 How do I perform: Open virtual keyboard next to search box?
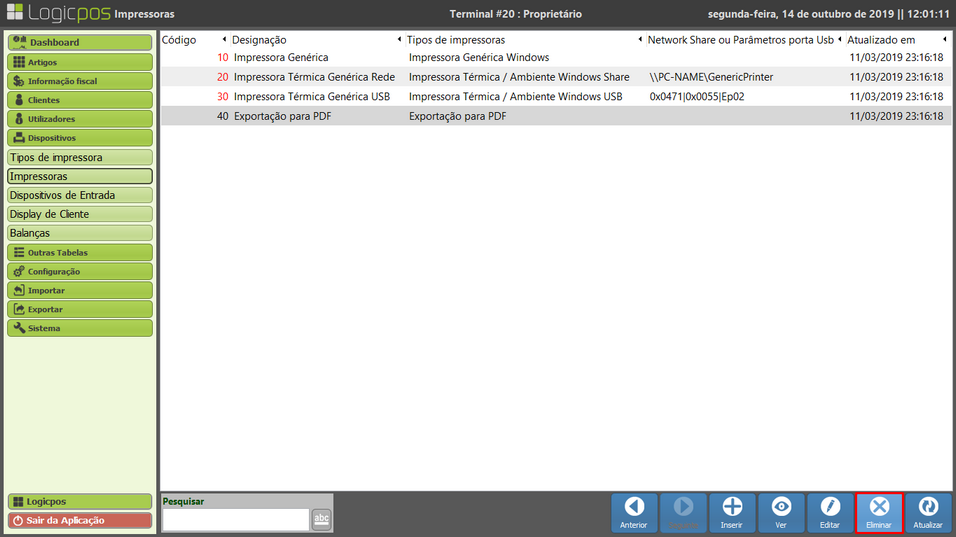pyautogui.click(x=321, y=518)
